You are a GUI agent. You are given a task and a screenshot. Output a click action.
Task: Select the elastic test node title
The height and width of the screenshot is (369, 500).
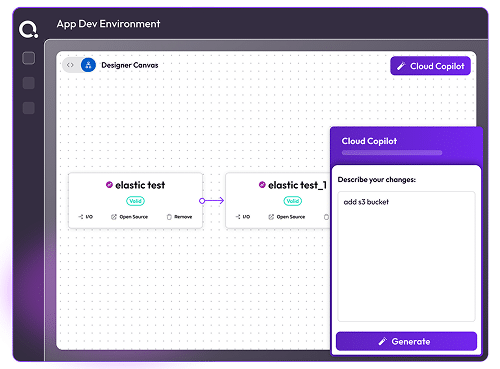(140, 185)
